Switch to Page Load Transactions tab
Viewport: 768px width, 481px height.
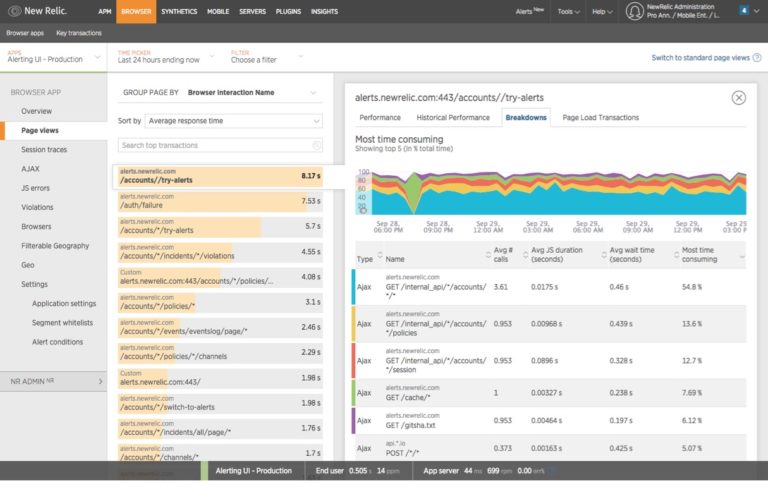[x=600, y=117]
